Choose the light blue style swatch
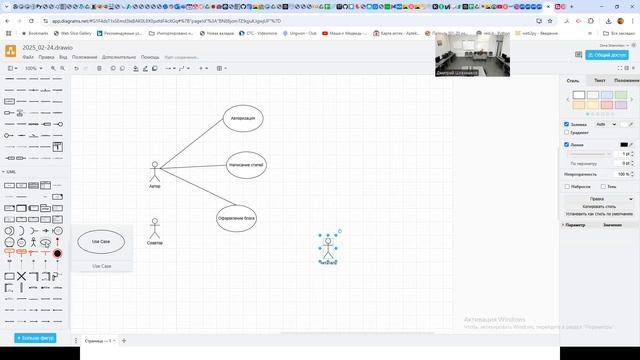This screenshot has width=640, height=360. pos(607,95)
